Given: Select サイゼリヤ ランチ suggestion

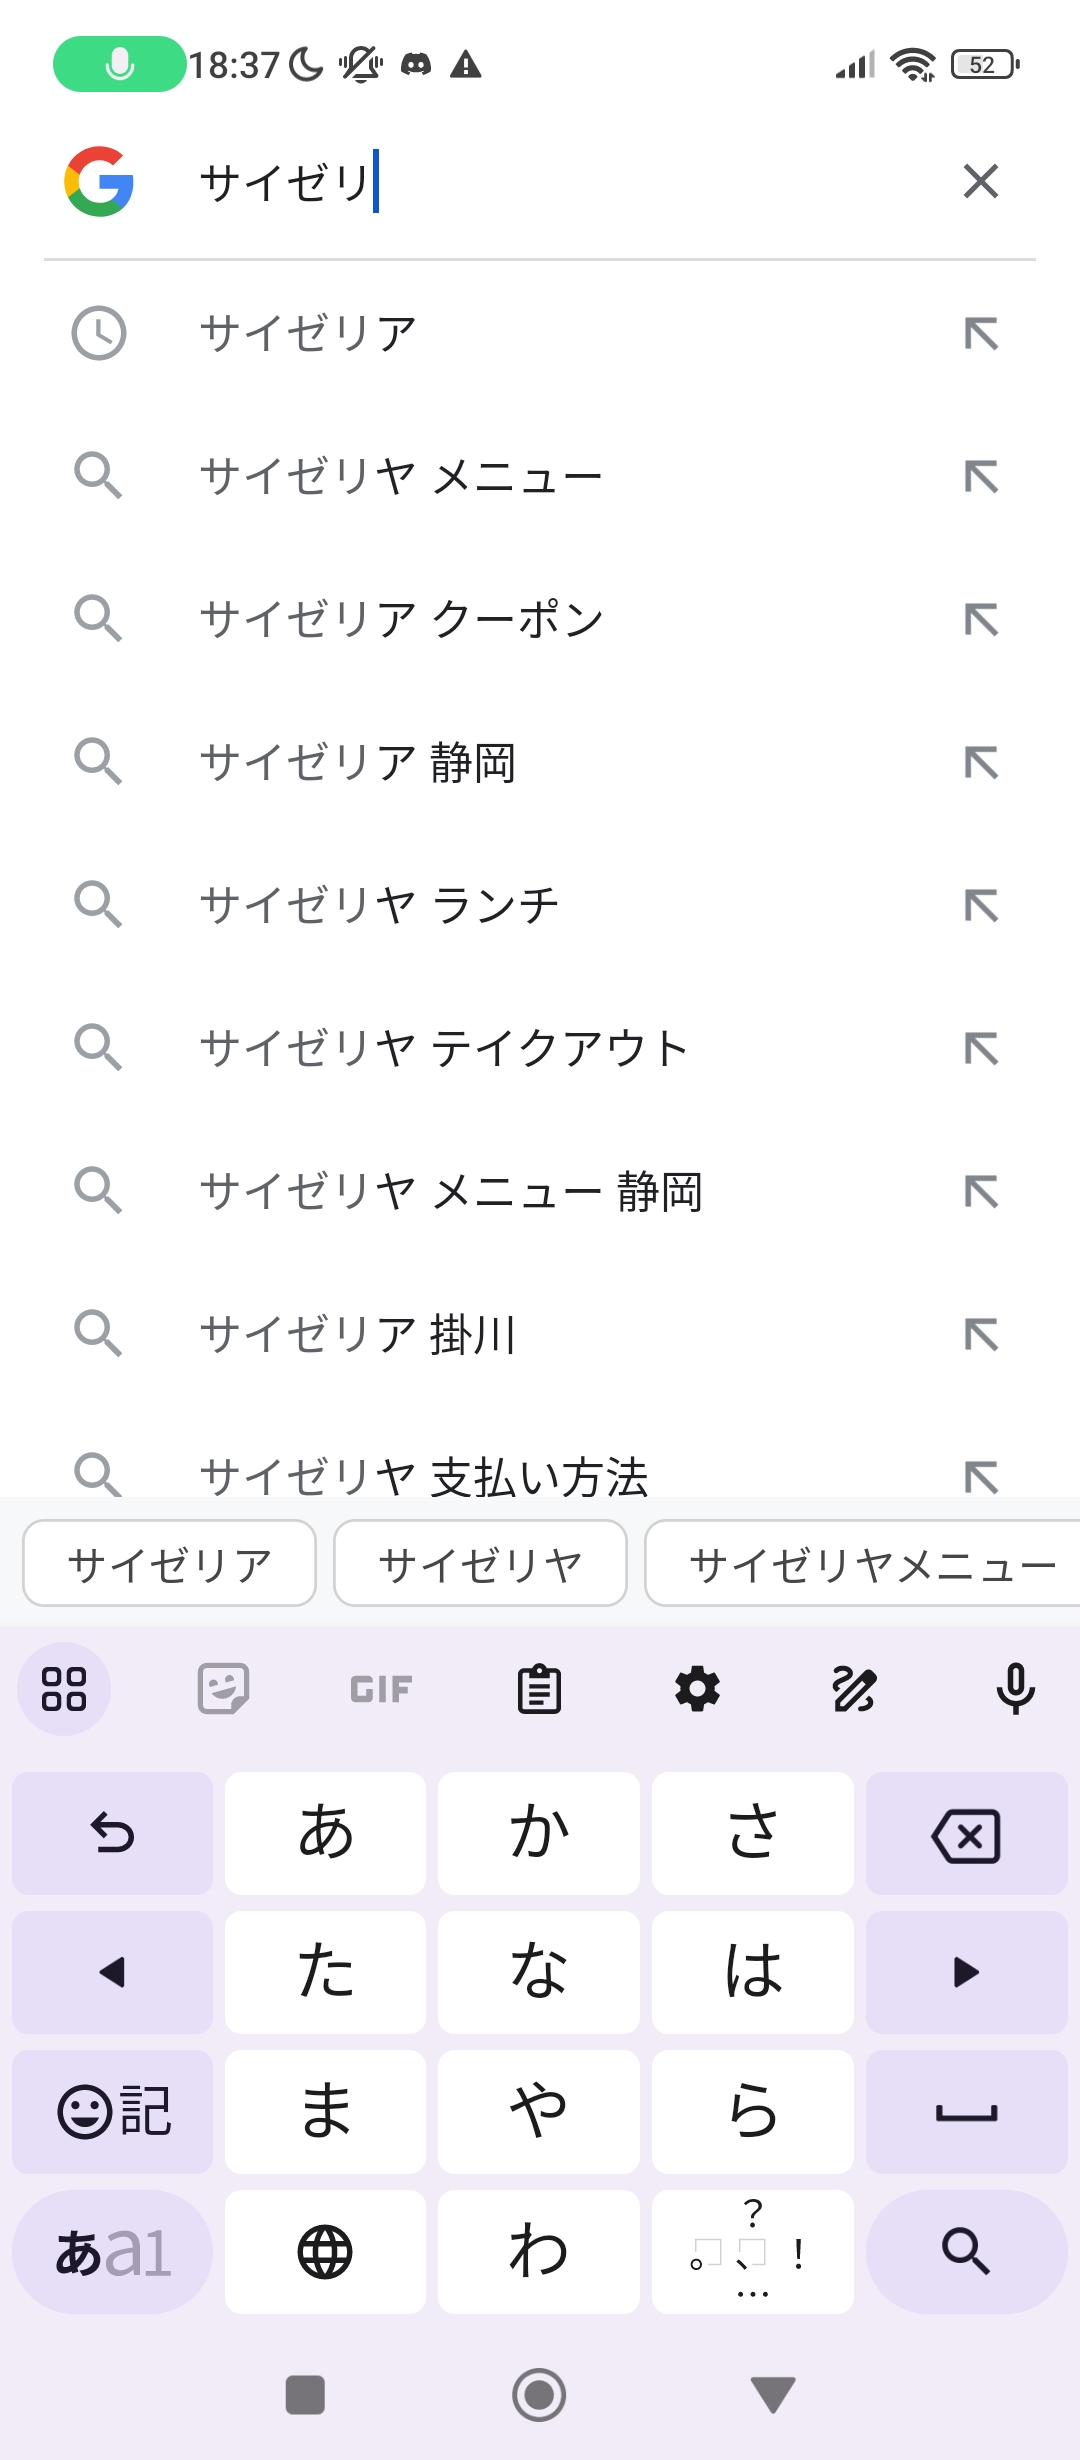Looking at the screenshot, I should [380, 905].
